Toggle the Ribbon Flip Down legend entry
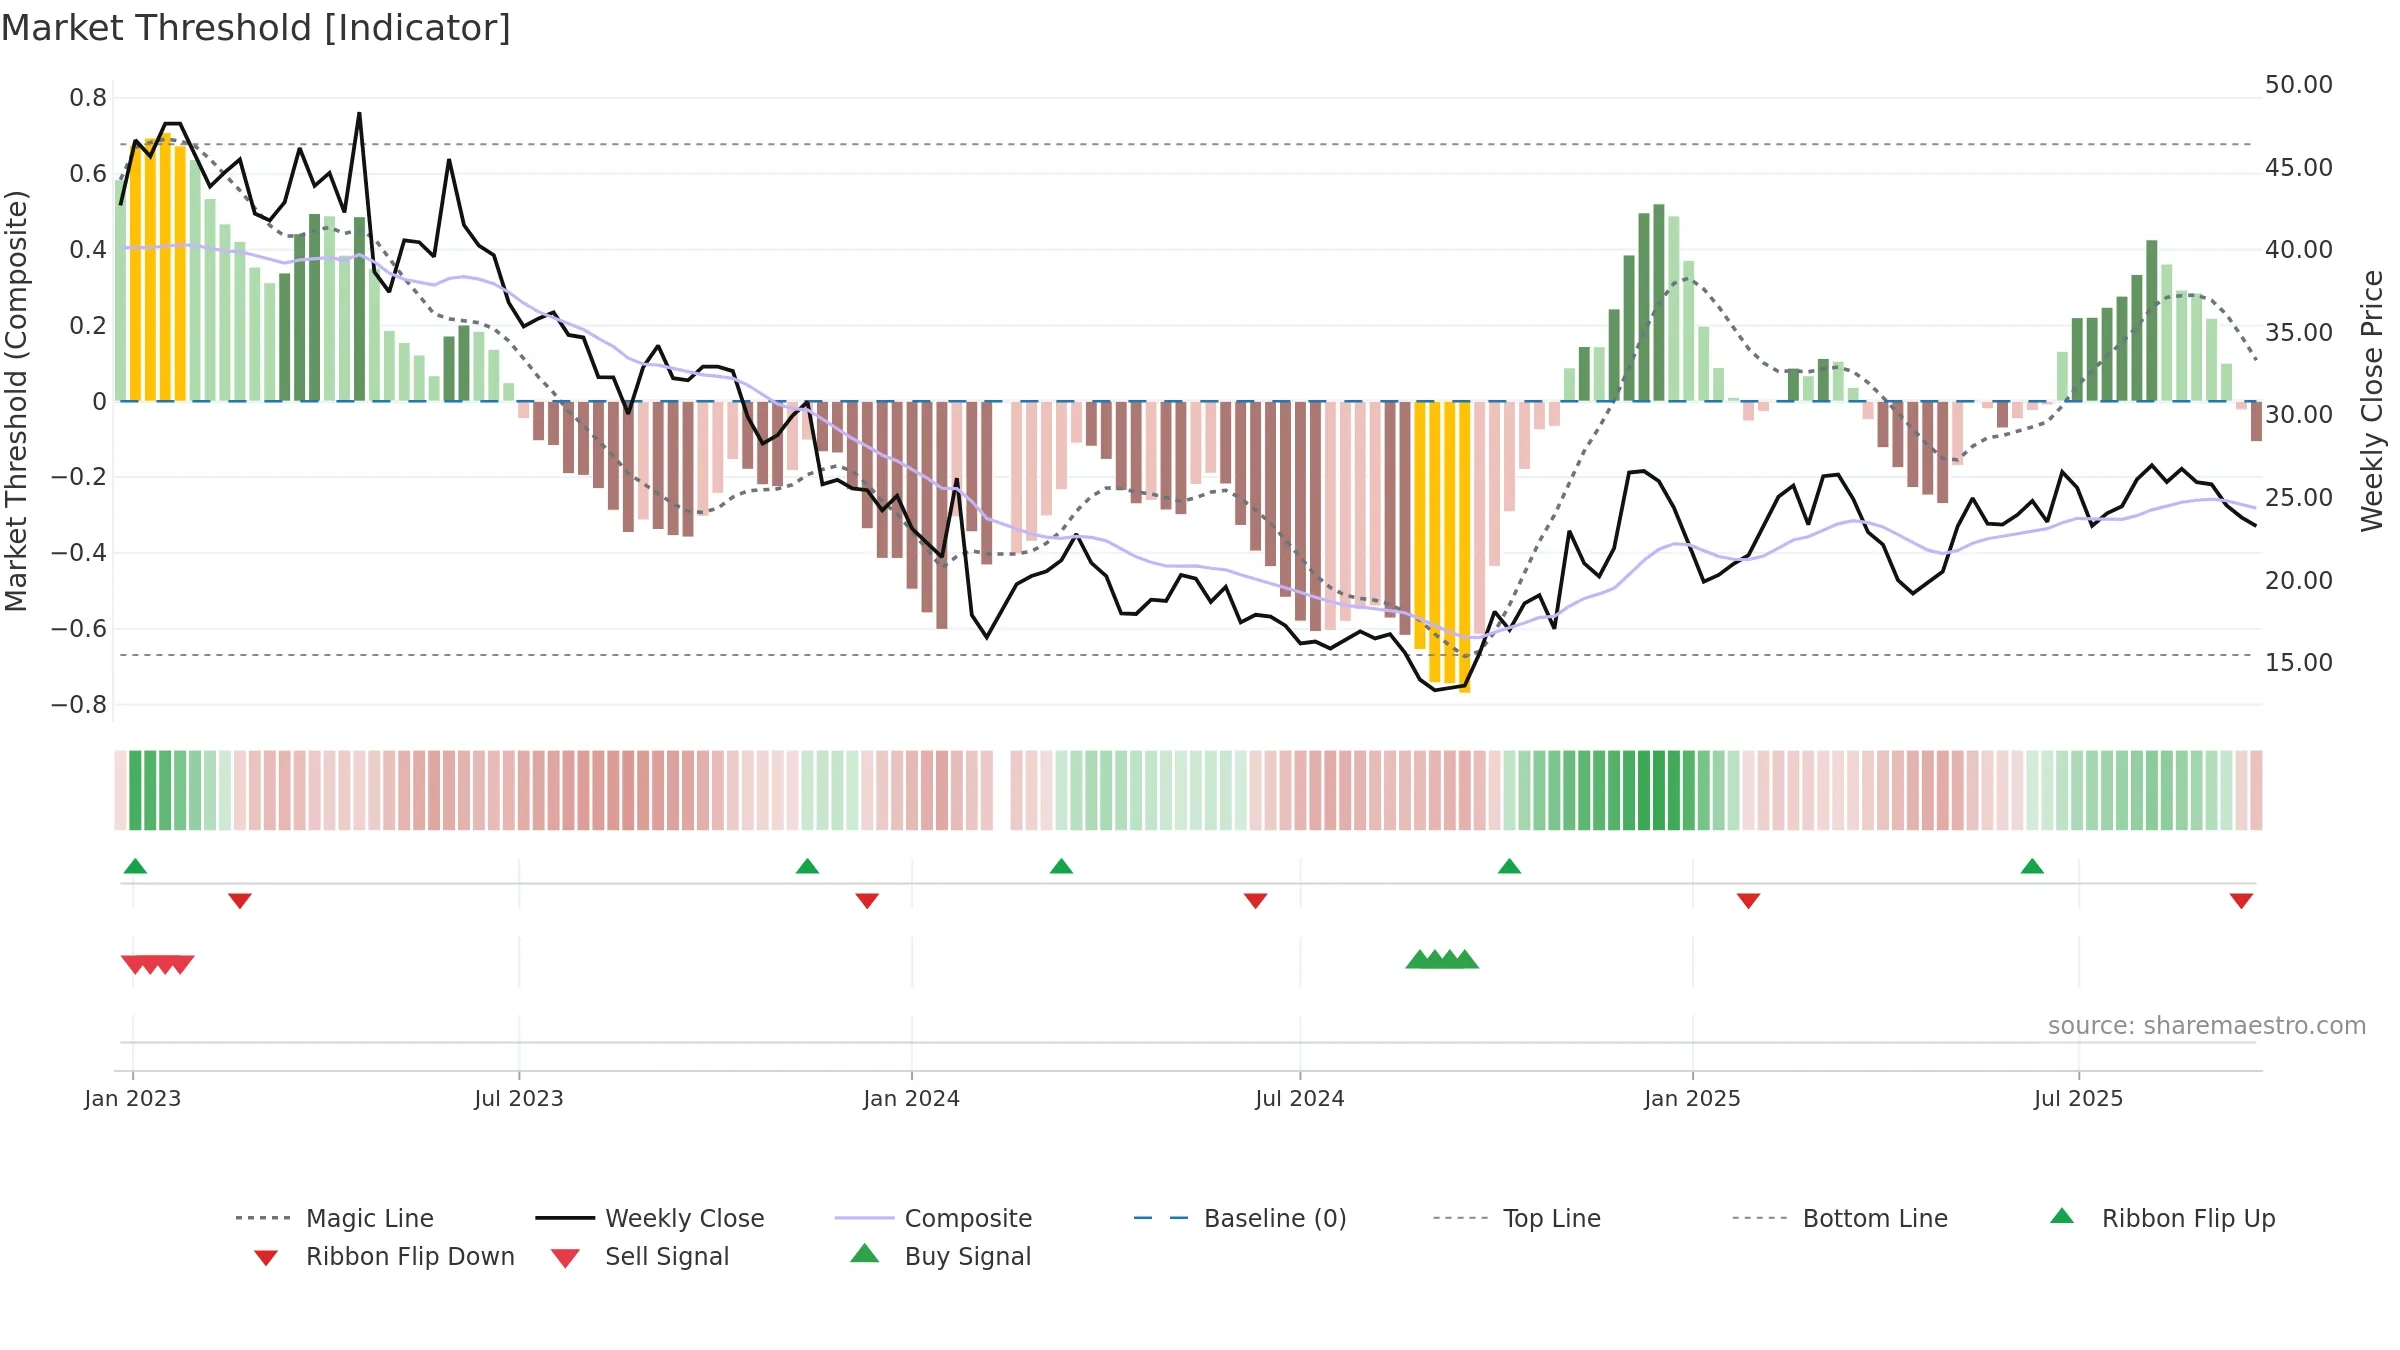Screen dimensions: 2400x1350 click(x=384, y=1256)
